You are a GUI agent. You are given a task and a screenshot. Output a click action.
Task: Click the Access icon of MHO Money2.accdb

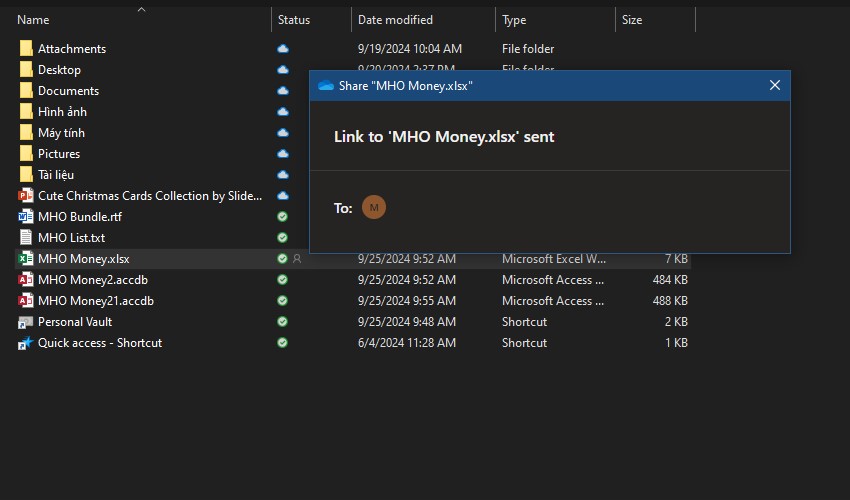click(26, 280)
